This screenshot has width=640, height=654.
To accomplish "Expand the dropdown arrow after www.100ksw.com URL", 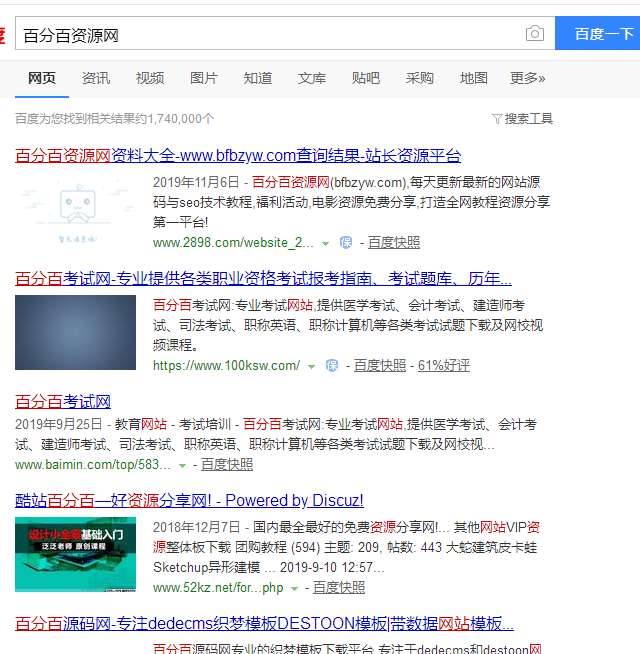I will click(x=311, y=367).
